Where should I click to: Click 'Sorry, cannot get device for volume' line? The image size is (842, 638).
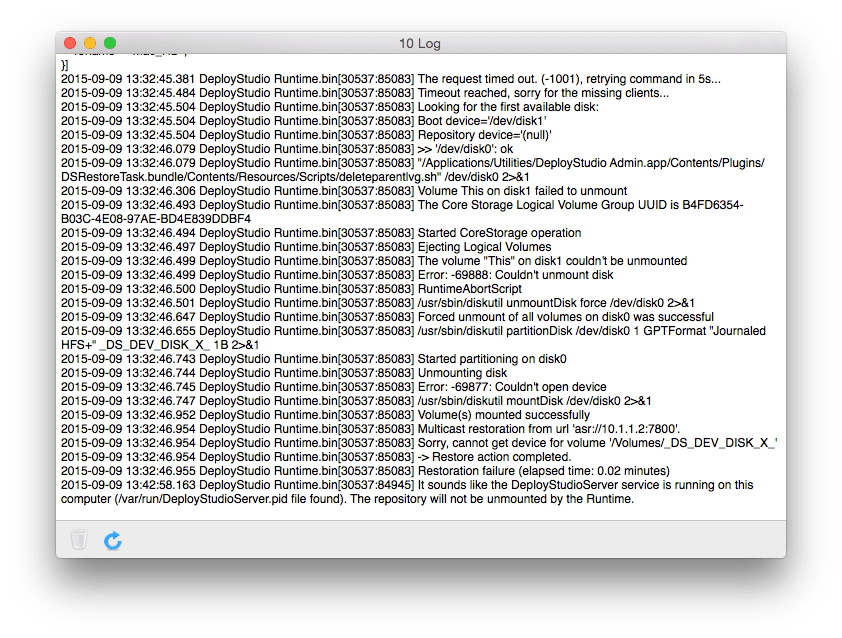419,442
